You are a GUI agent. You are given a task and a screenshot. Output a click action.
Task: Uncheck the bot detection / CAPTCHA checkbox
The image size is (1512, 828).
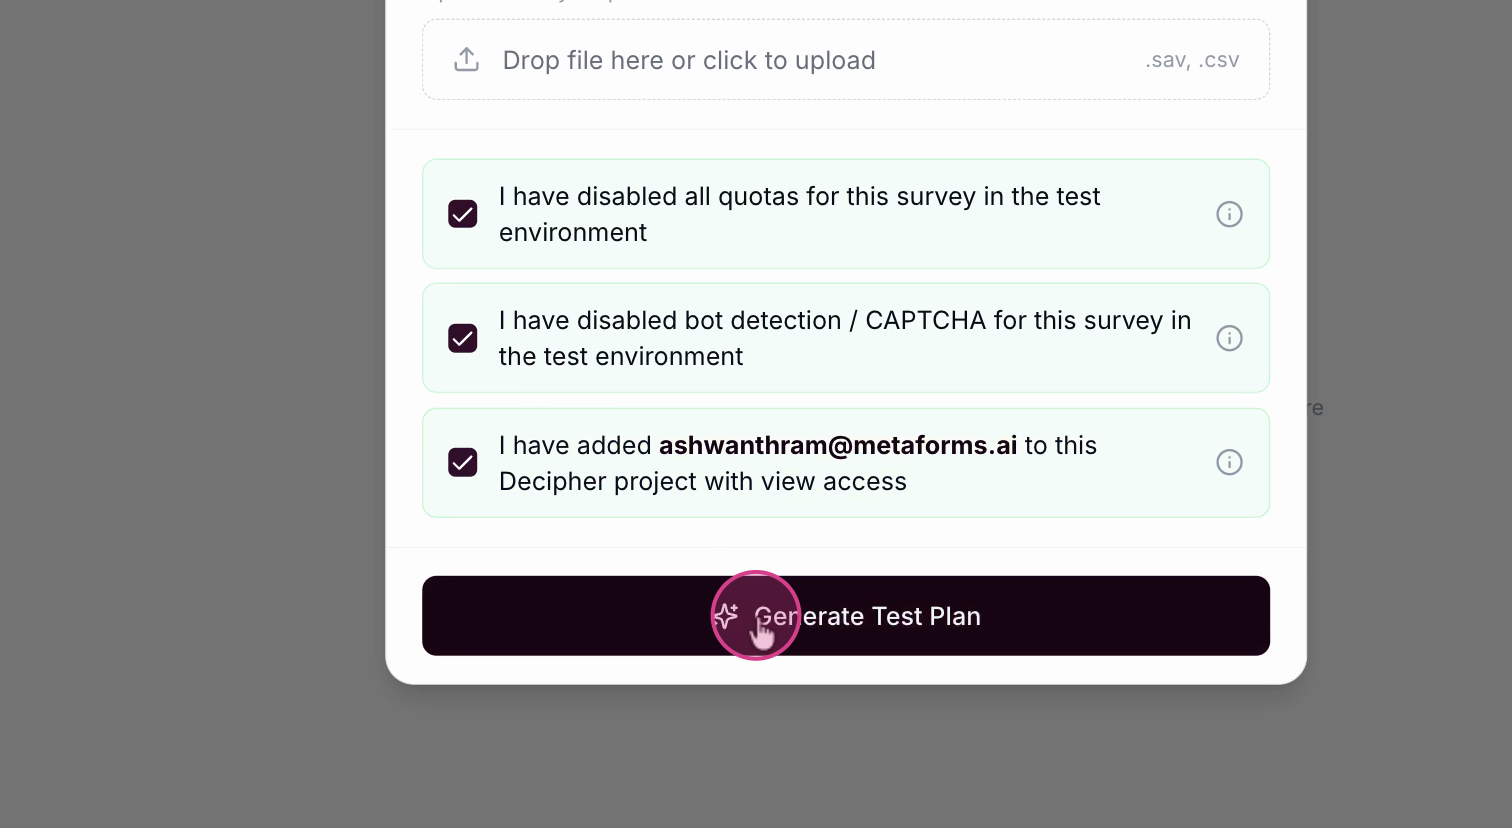click(463, 338)
